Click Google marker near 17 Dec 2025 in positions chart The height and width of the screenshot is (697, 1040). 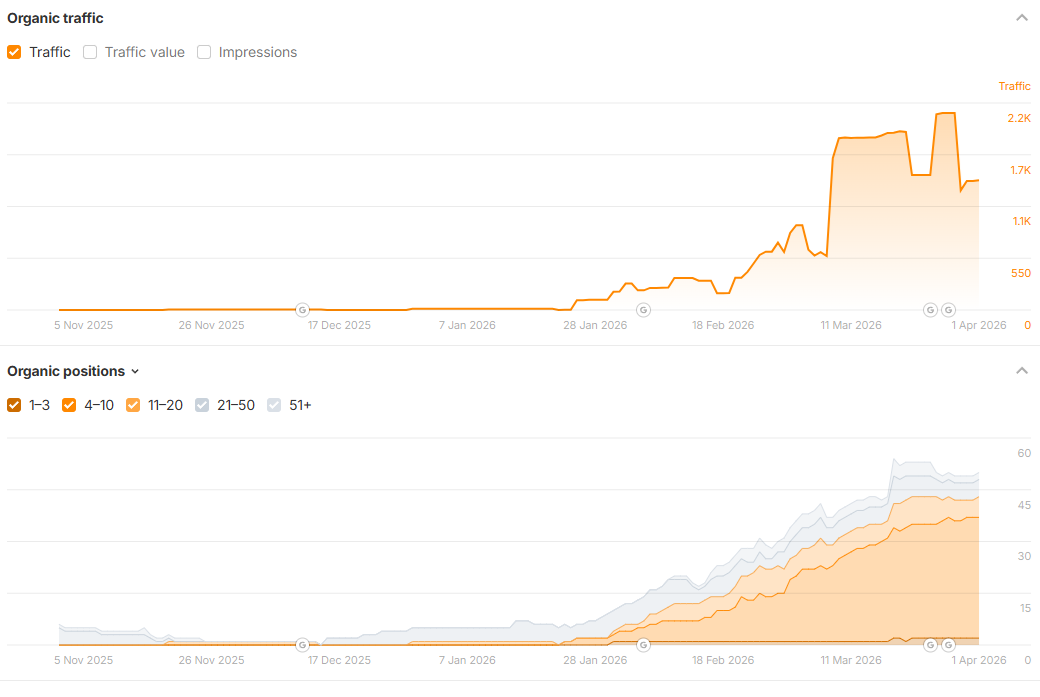302,645
